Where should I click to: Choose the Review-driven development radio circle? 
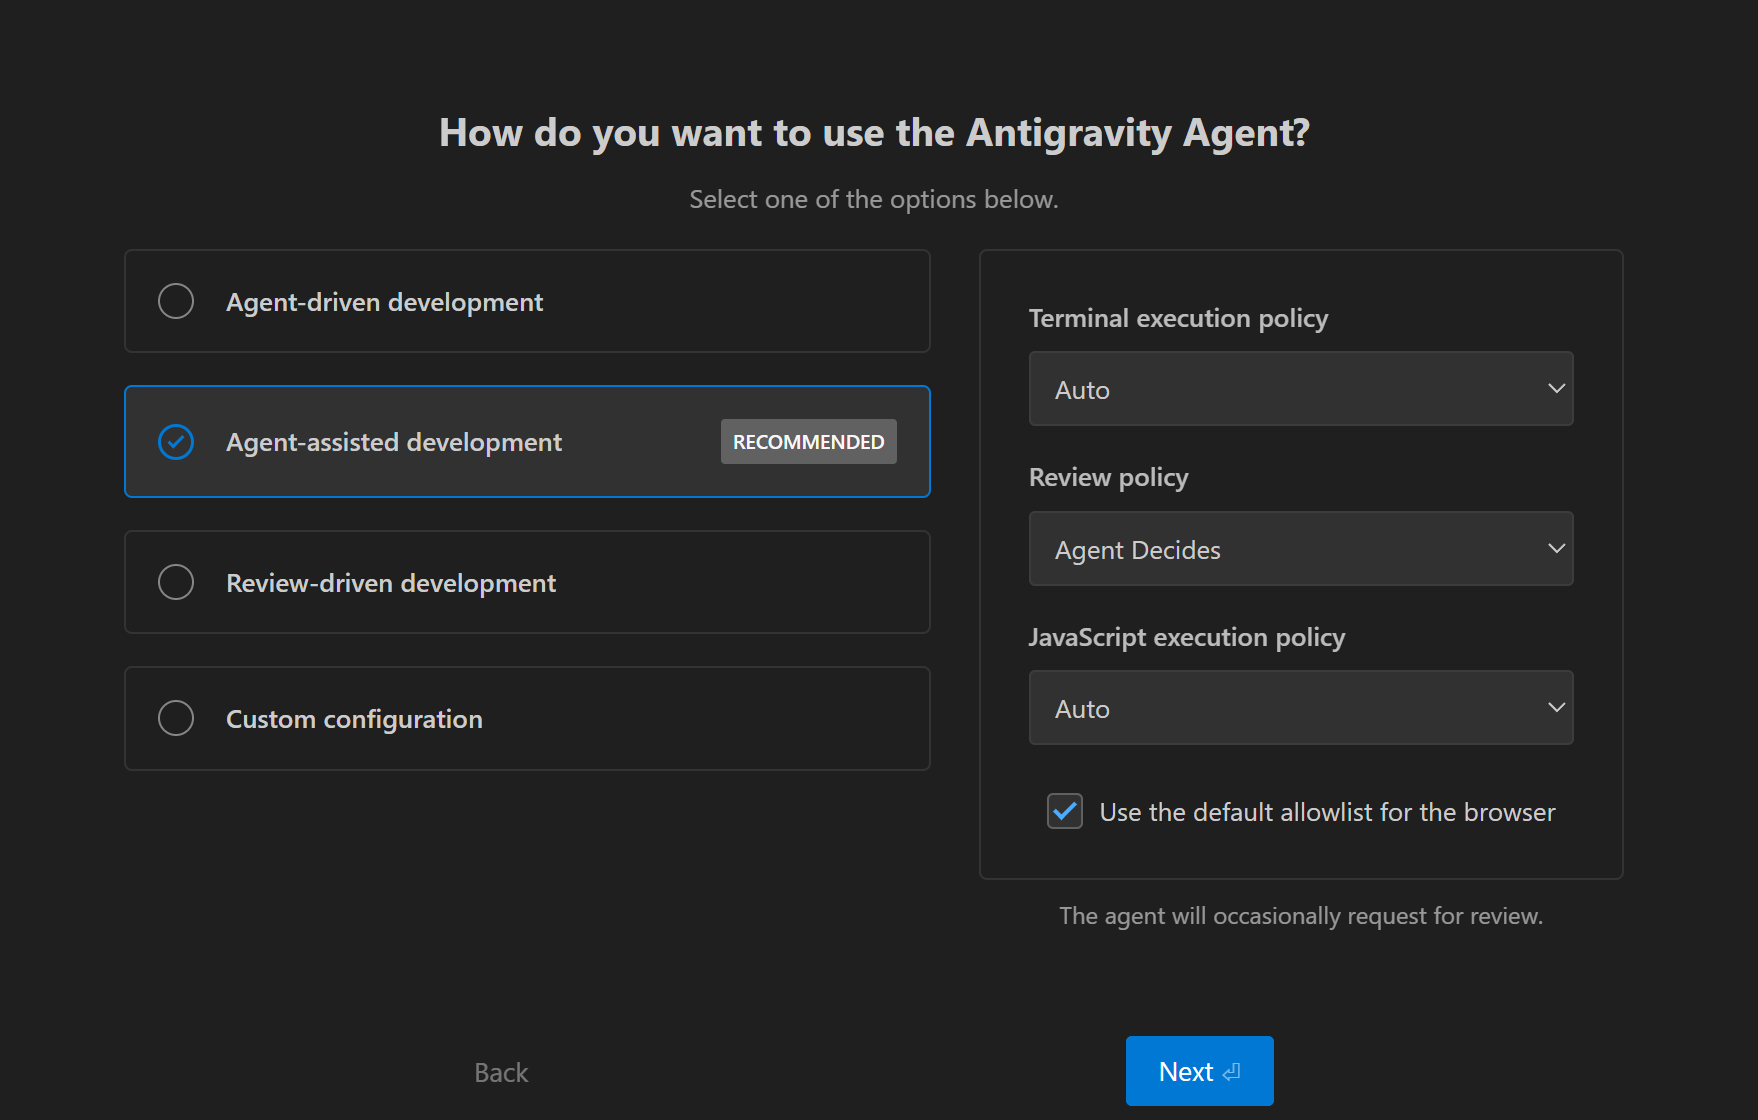pyautogui.click(x=176, y=582)
